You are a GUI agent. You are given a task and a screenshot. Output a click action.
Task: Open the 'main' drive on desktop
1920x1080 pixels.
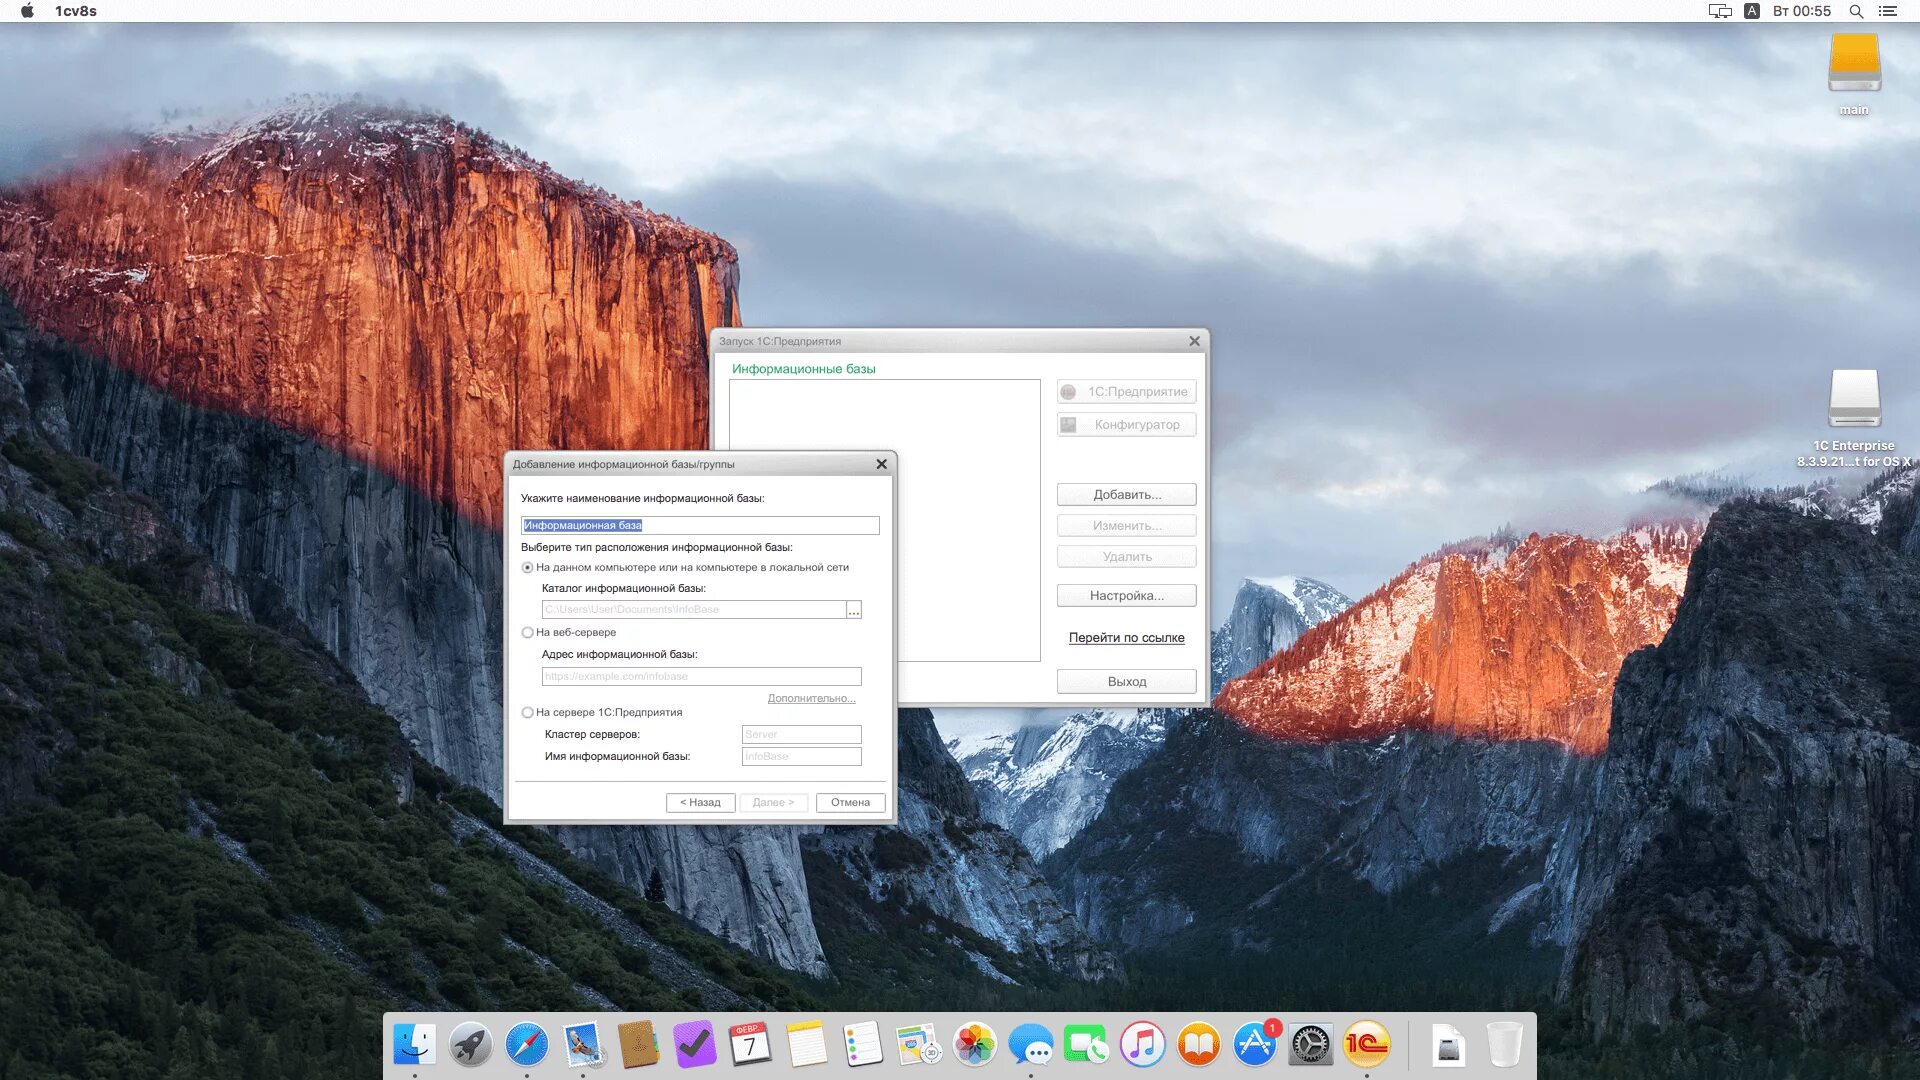[x=1854, y=64]
